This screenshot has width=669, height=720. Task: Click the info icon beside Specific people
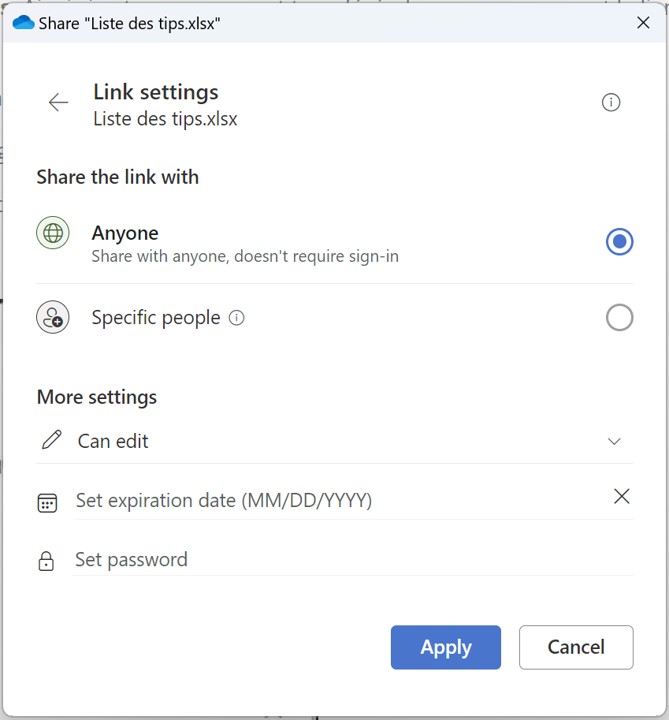click(237, 318)
